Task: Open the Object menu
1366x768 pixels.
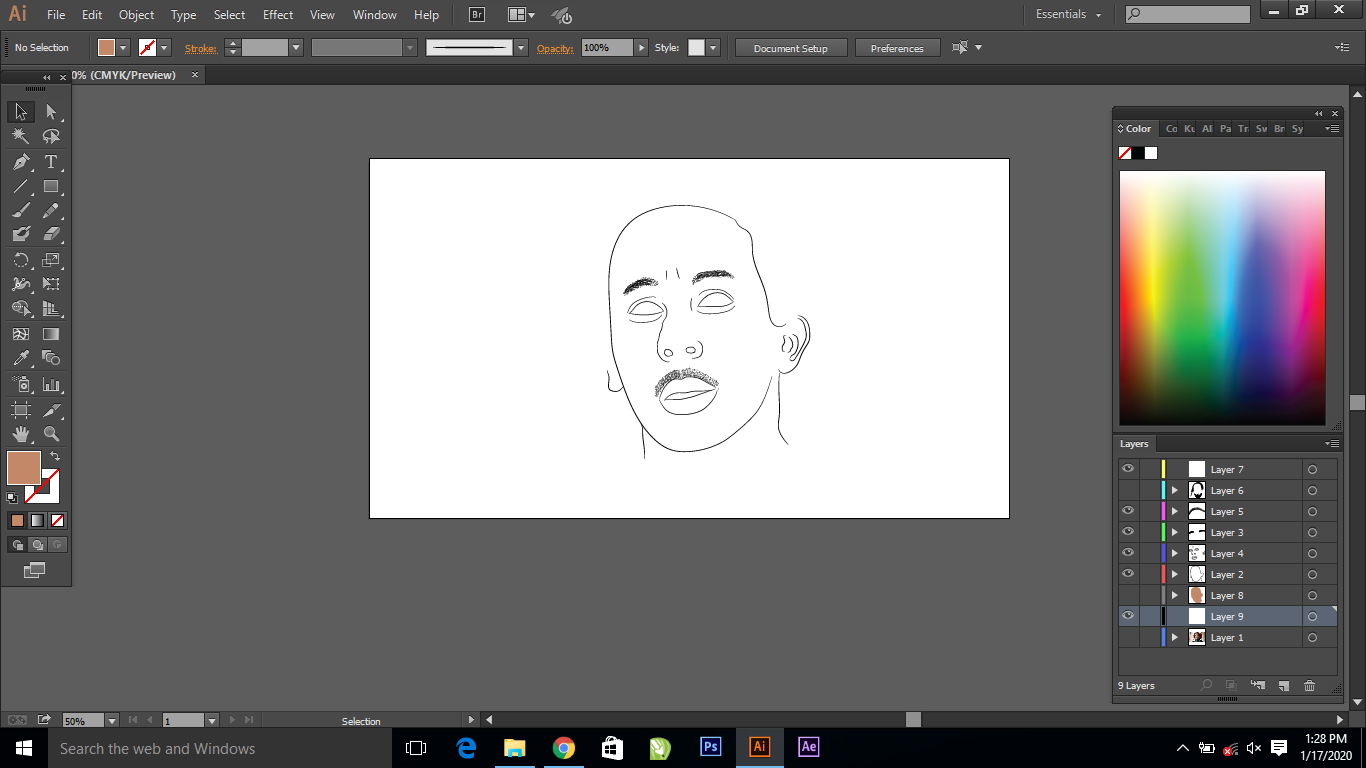Action: [136, 15]
